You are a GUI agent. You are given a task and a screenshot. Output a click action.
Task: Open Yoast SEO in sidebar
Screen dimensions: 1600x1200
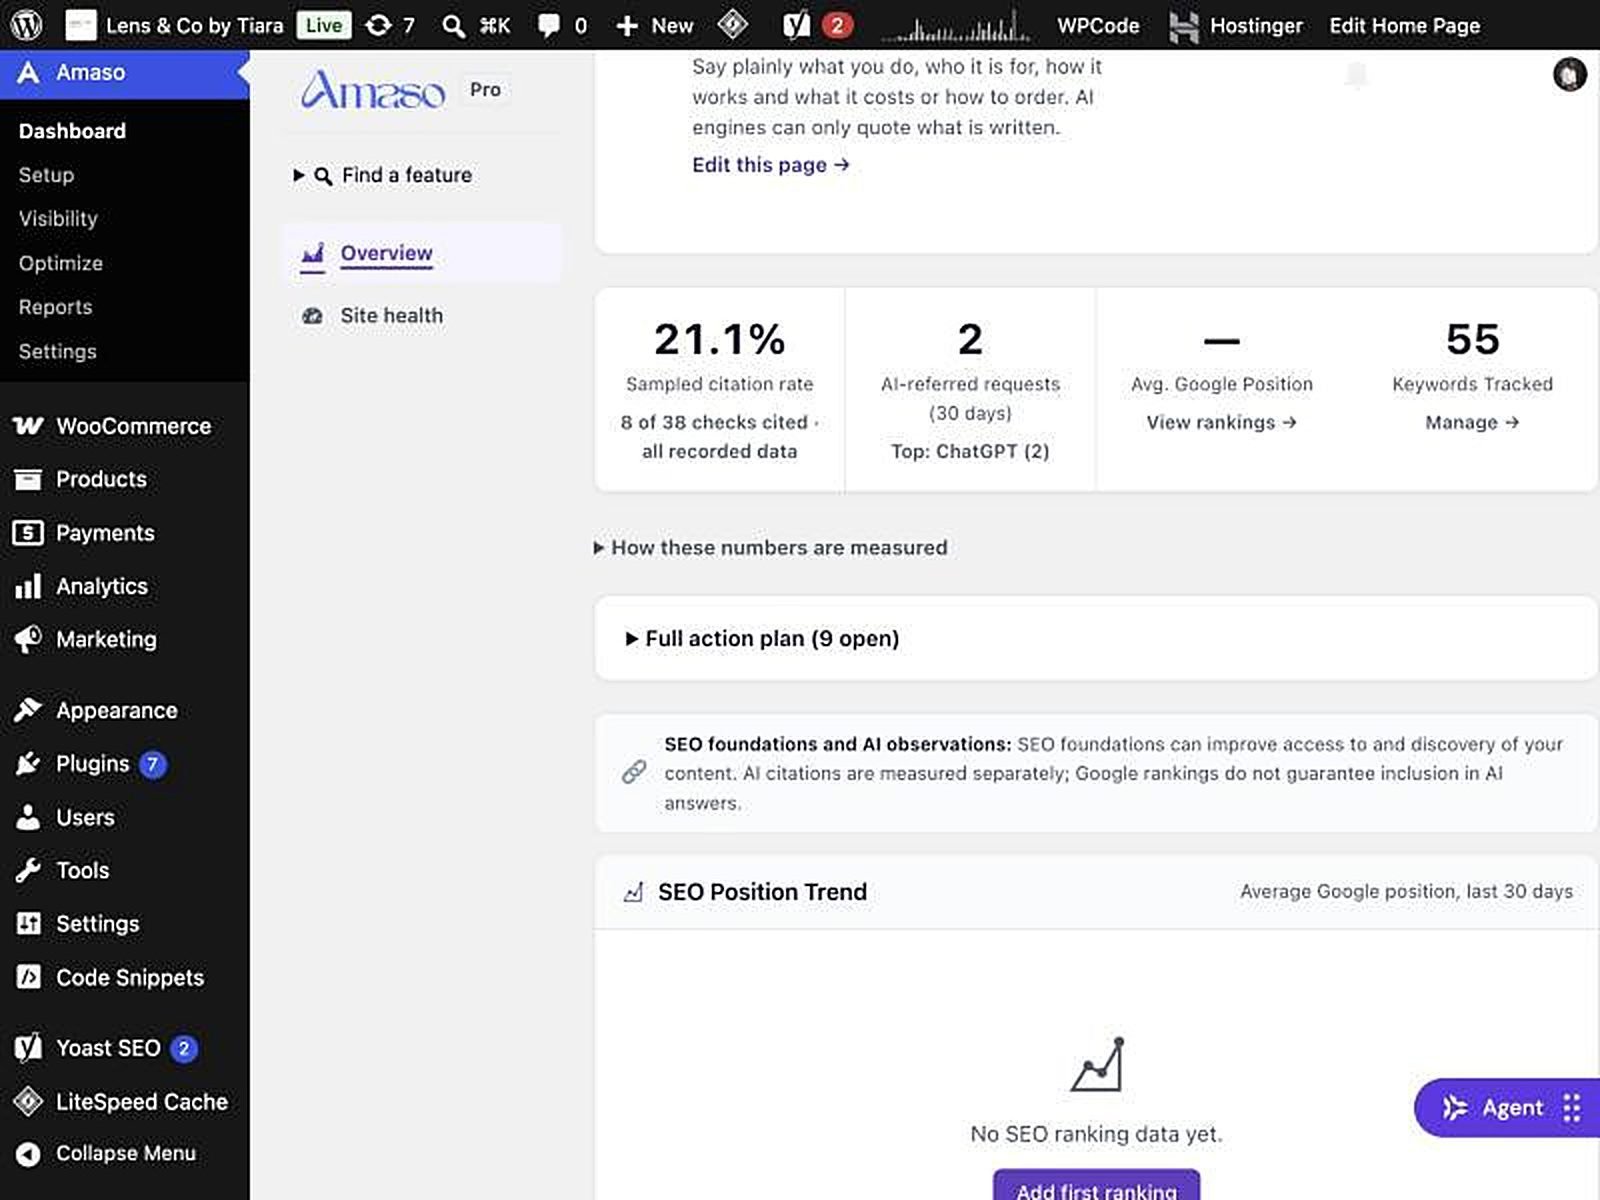point(124,1048)
